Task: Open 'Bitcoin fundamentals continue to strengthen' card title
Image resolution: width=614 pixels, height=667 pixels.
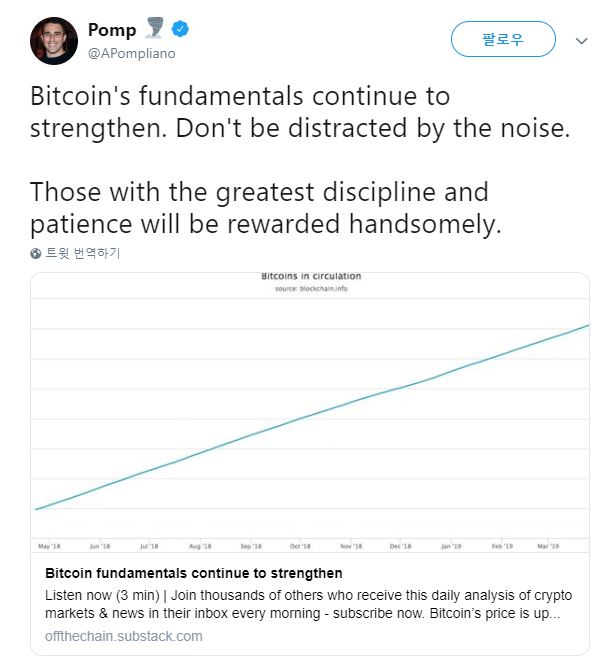Action: click(194, 573)
